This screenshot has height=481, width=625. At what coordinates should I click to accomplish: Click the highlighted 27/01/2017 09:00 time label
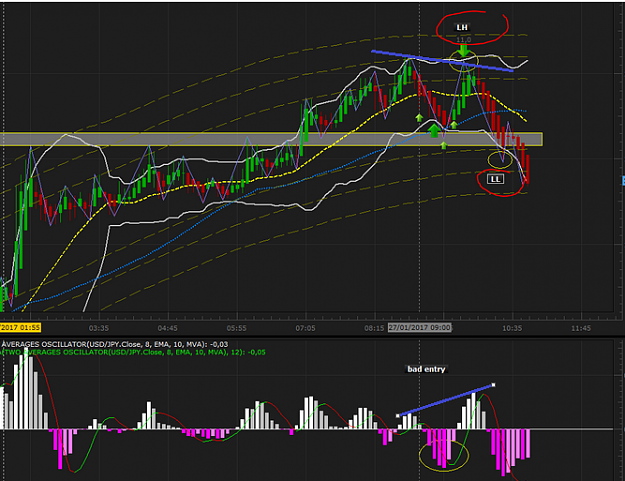click(x=420, y=328)
